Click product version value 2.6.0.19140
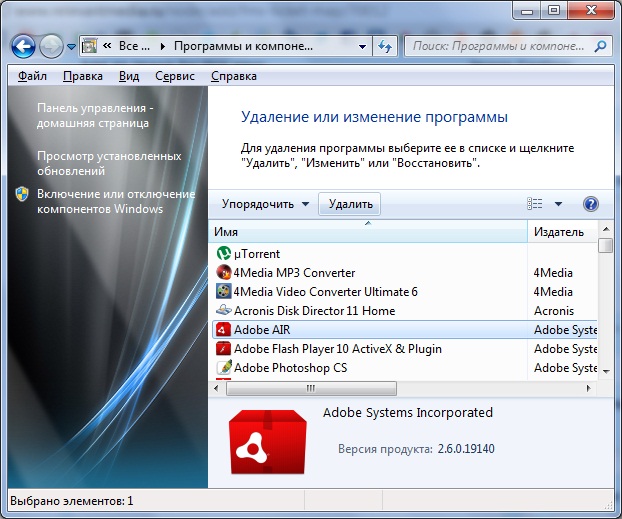The width and height of the screenshot is (622, 519). pyautogui.click(x=466, y=449)
